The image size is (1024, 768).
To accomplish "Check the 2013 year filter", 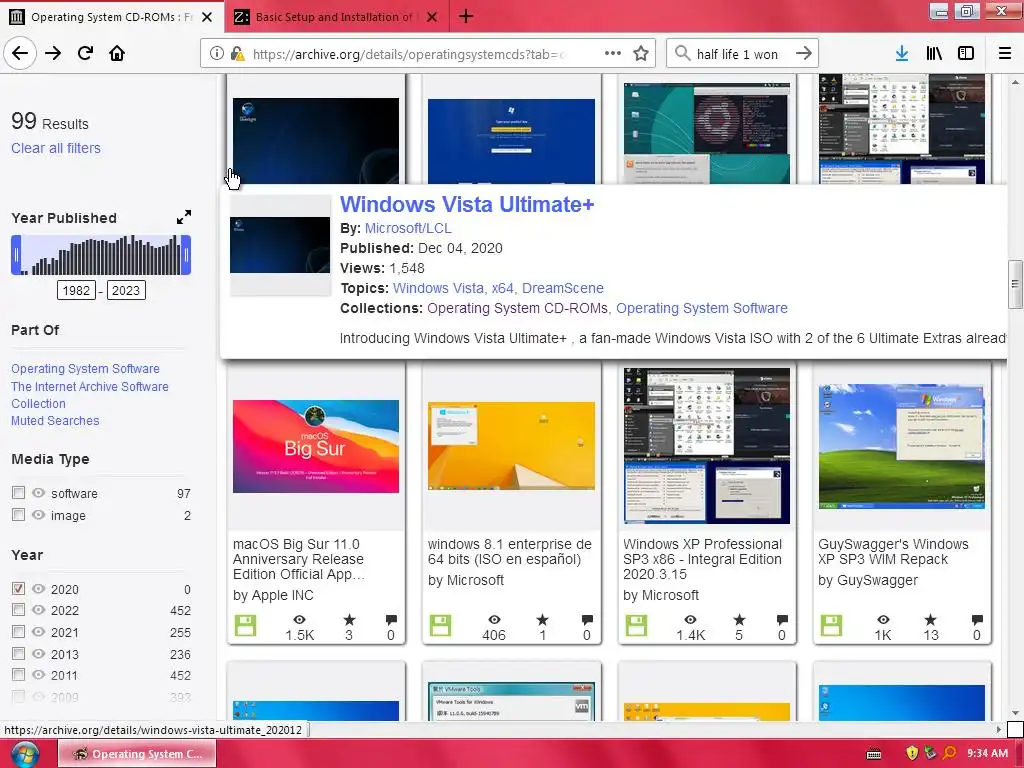I will [x=18, y=654].
